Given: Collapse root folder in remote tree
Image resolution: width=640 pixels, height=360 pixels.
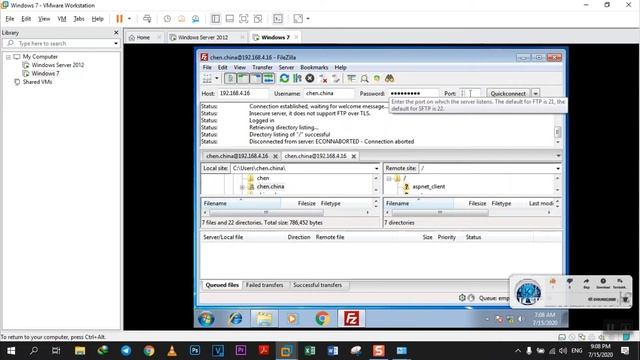Looking at the screenshot, I should [389, 178].
